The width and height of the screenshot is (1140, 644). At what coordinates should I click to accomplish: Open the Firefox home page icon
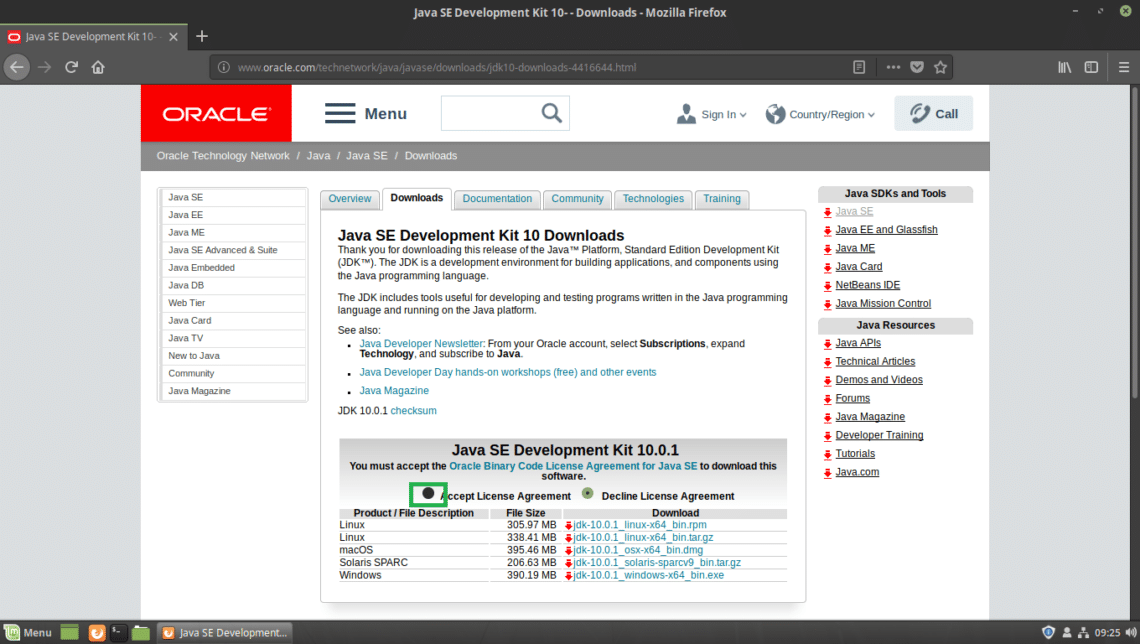(98, 68)
